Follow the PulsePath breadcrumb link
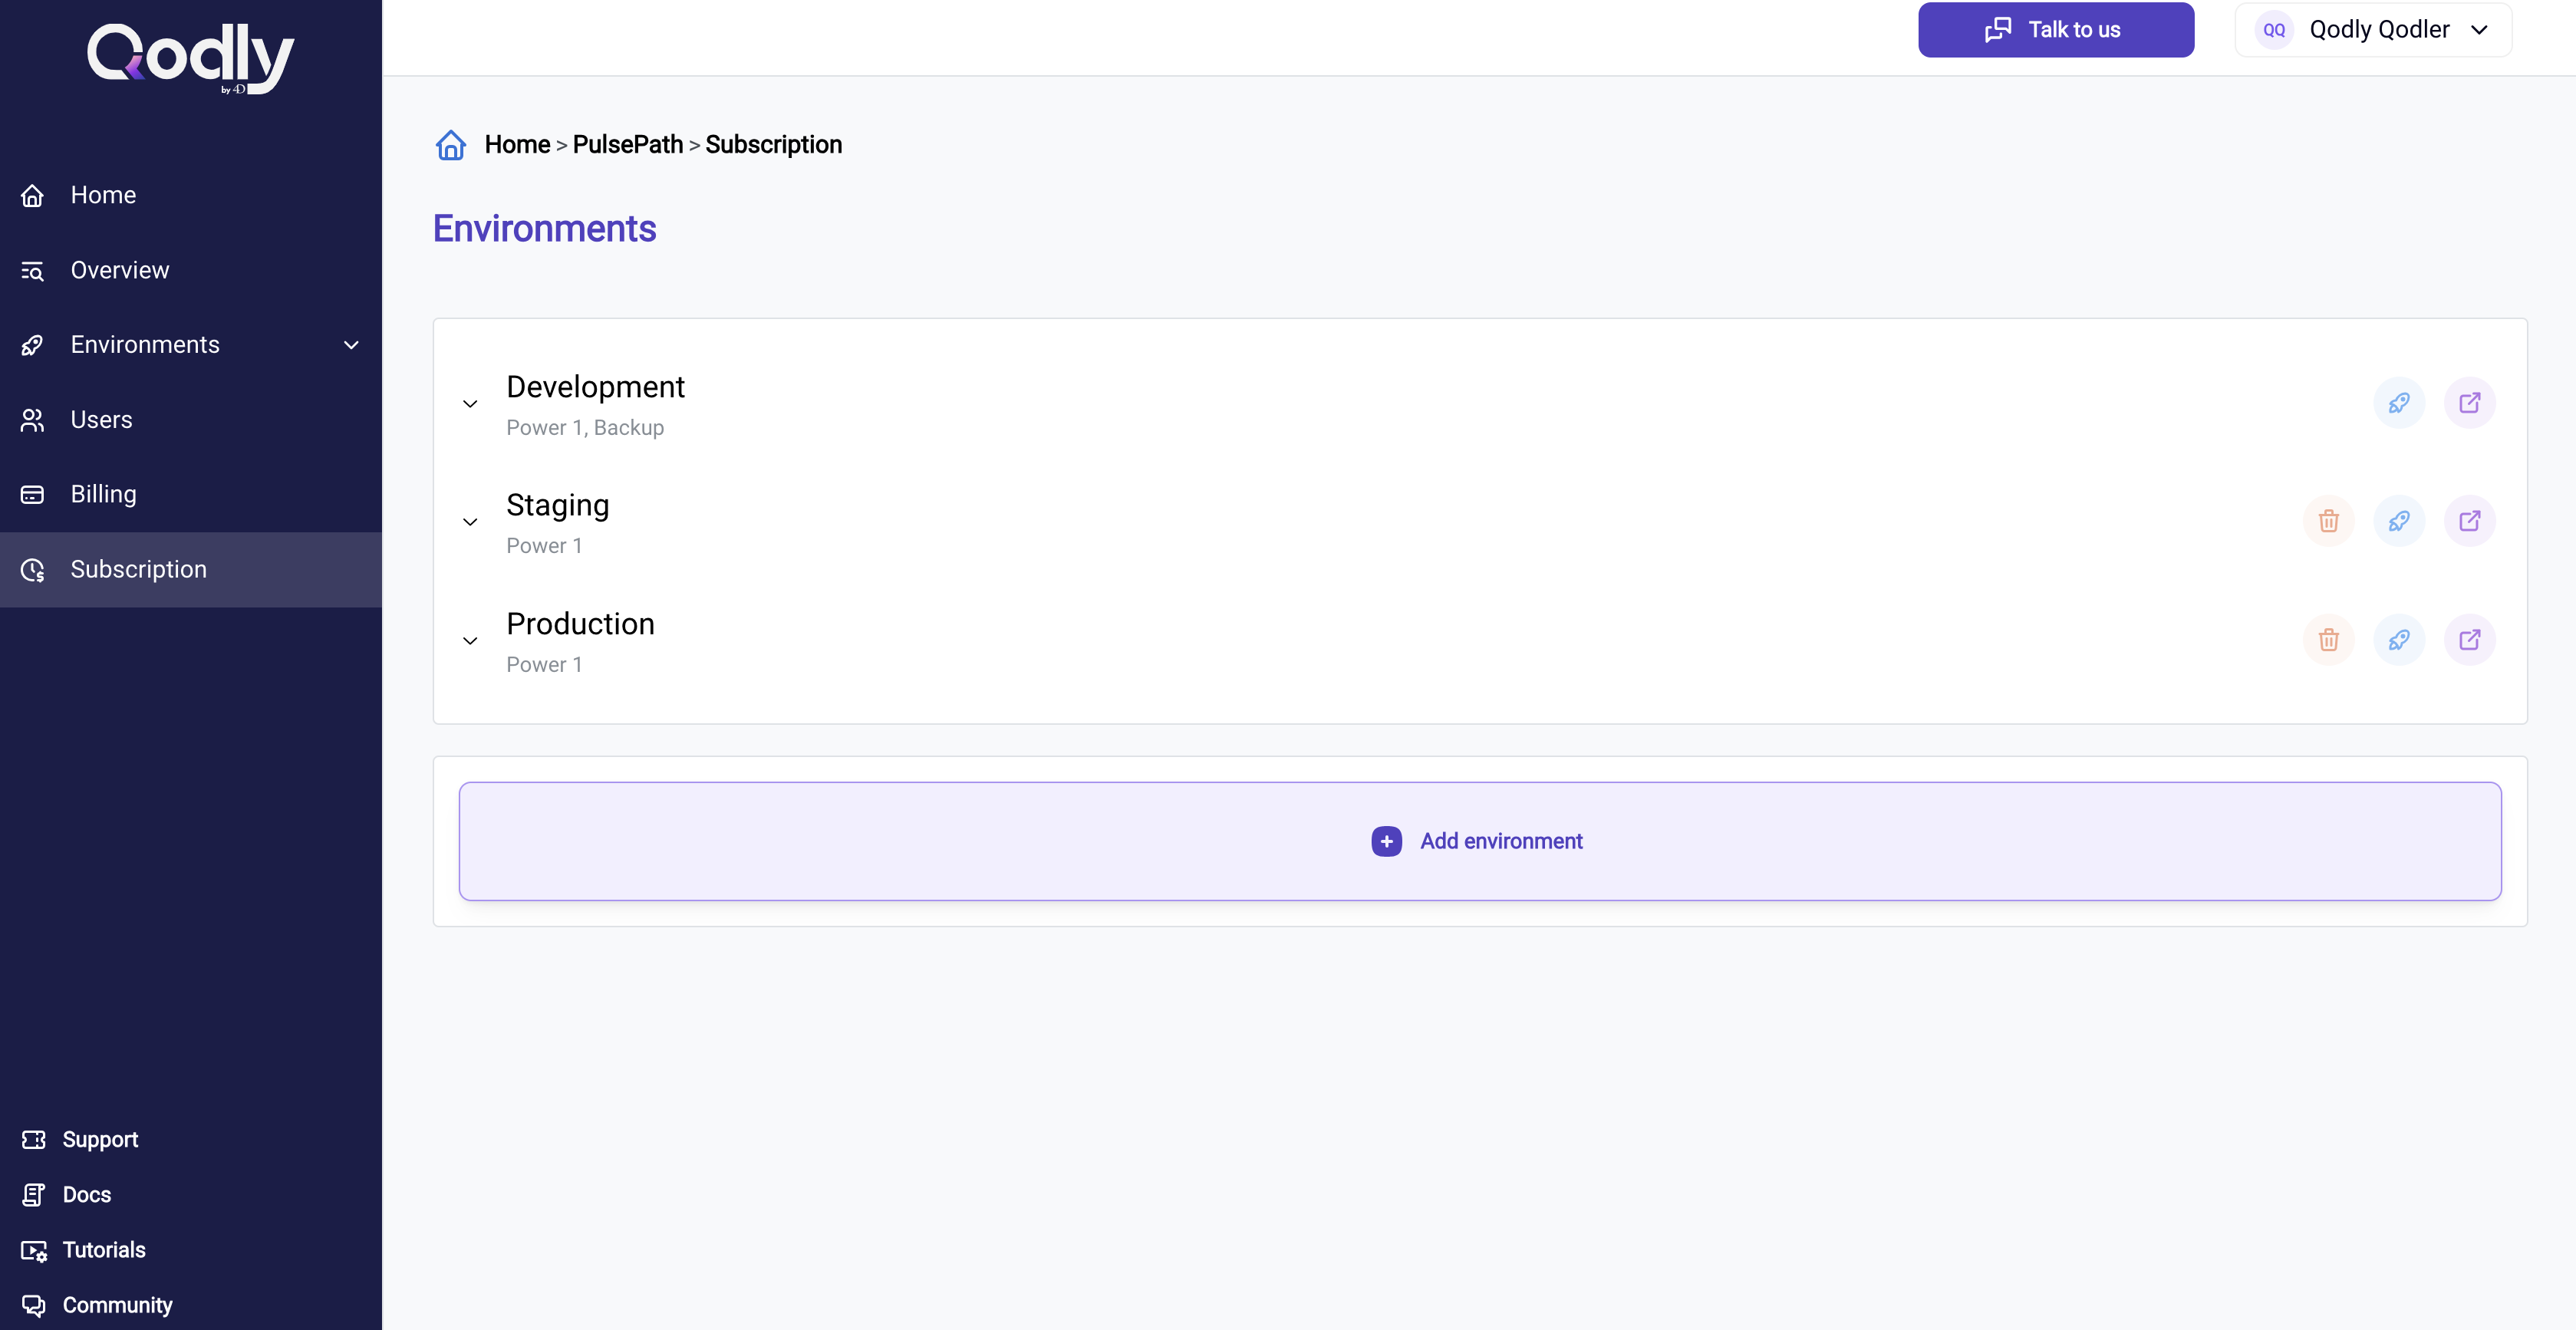 pos(627,145)
